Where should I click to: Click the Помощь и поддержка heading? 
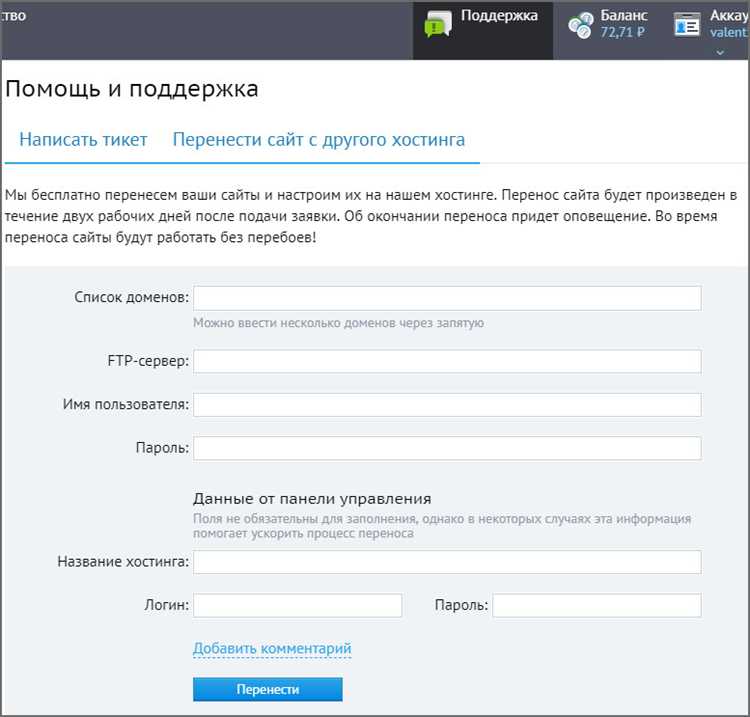pyautogui.click(x=132, y=89)
